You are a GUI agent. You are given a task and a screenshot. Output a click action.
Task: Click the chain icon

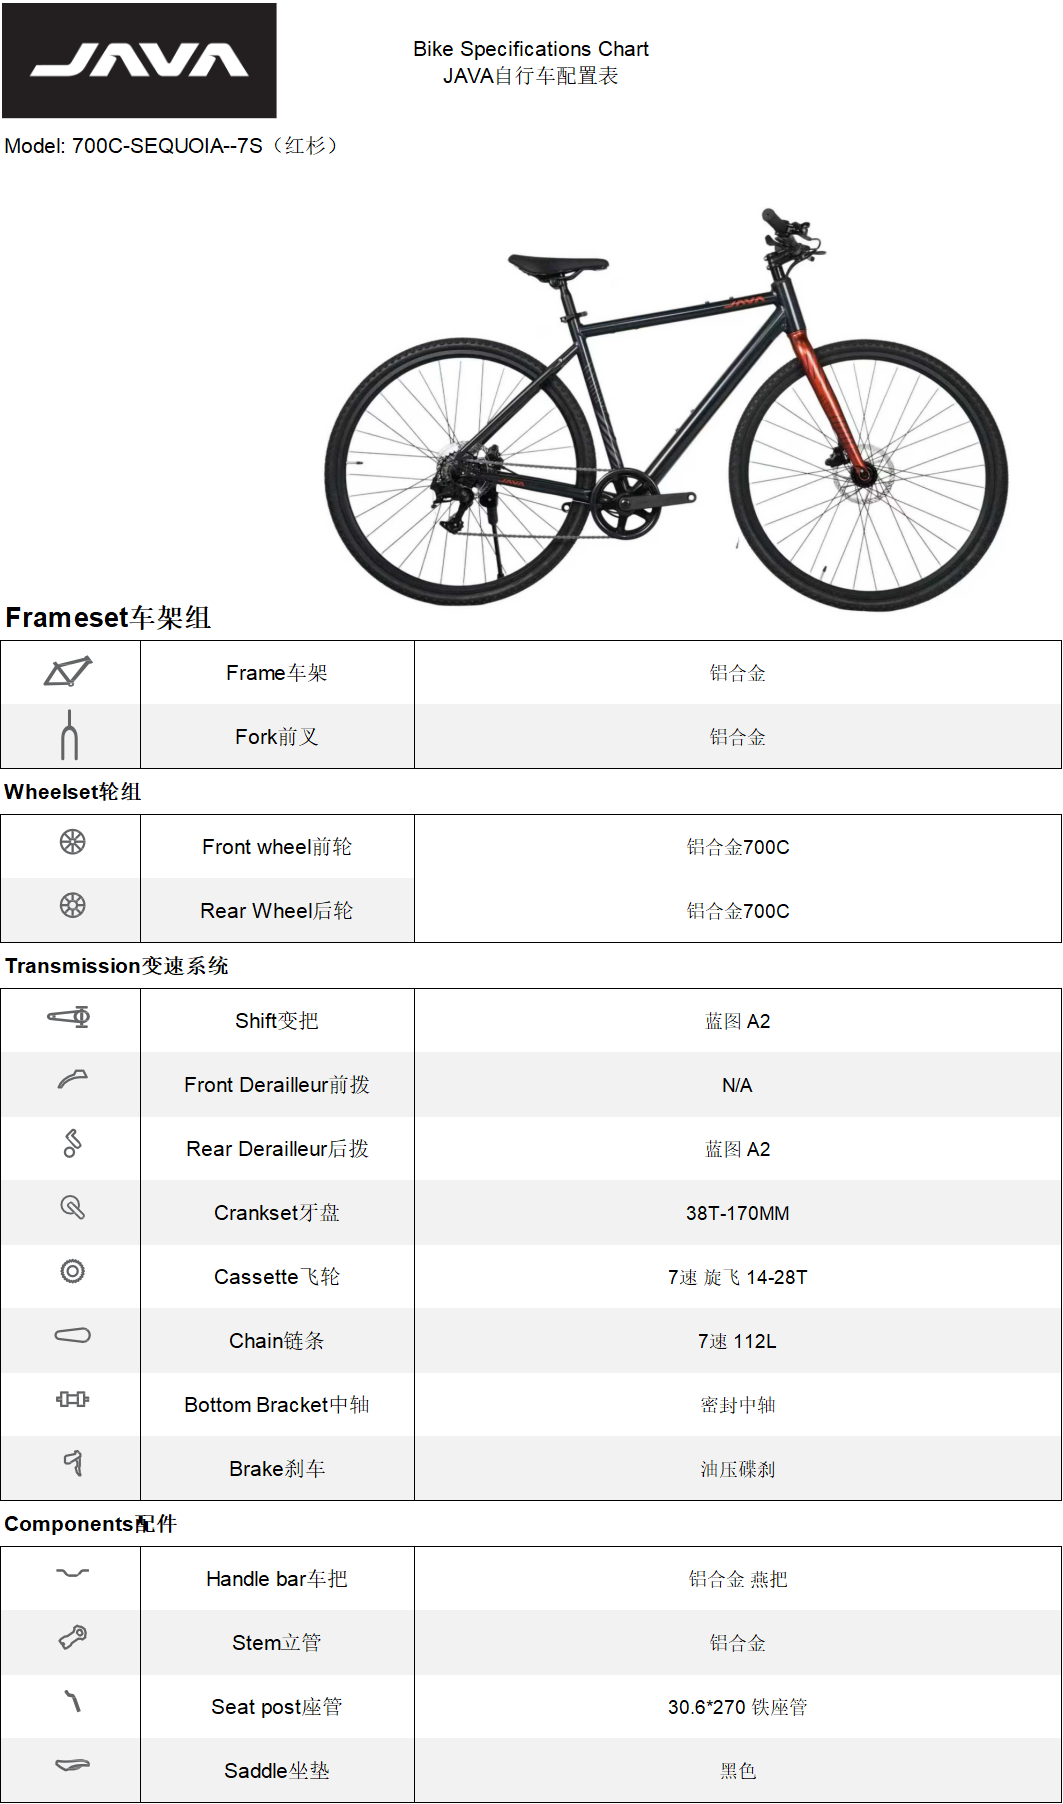[72, 1335]
